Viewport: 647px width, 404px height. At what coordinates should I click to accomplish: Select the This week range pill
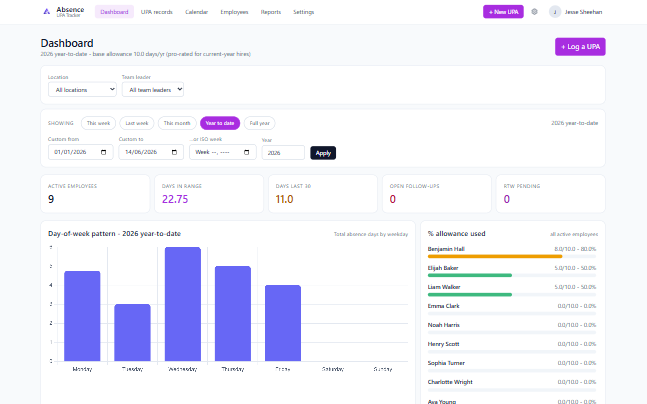click(98, 123)
